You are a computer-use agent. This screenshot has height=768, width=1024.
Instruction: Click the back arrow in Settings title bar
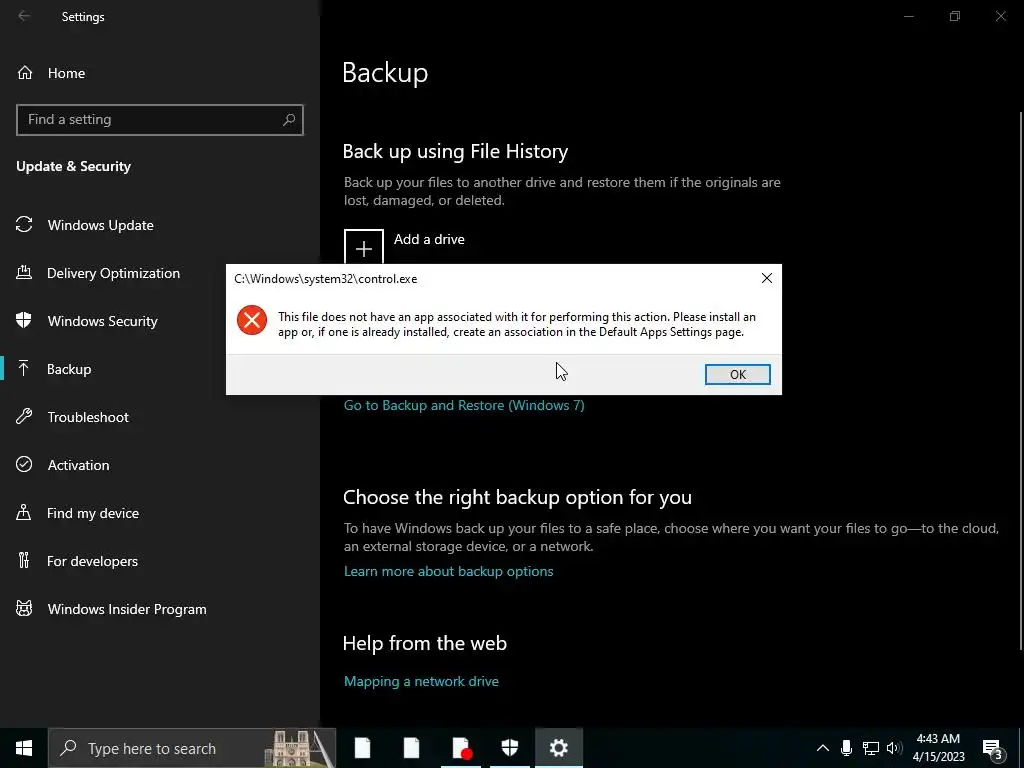[24, 16]
